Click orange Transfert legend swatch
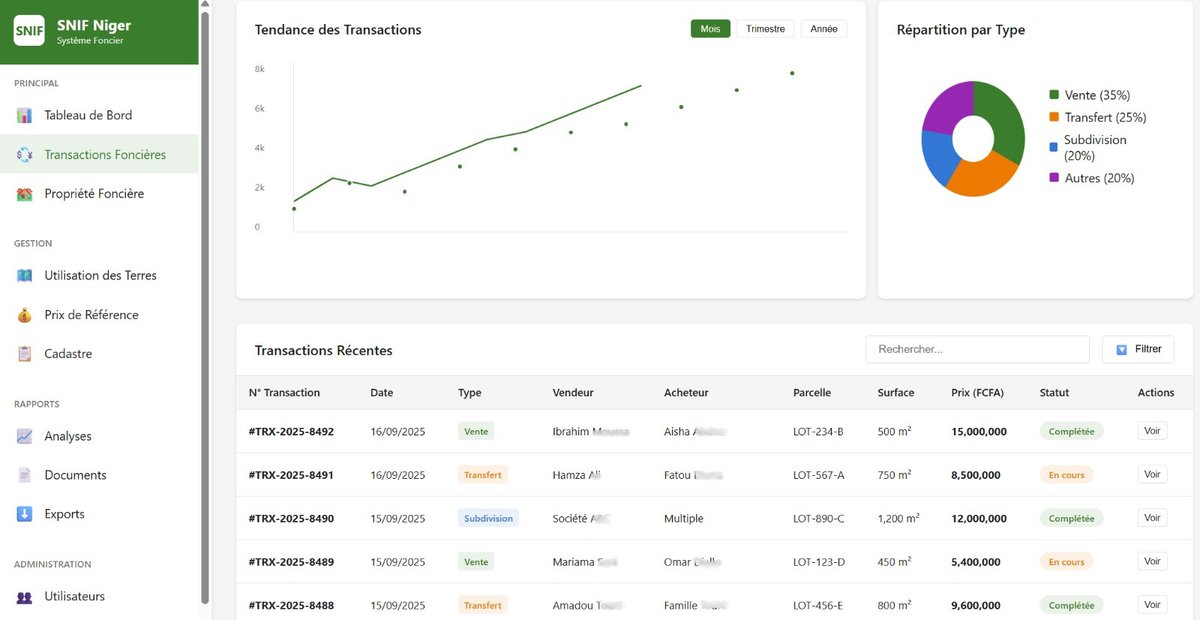1200x620 pixels. 1054,117
